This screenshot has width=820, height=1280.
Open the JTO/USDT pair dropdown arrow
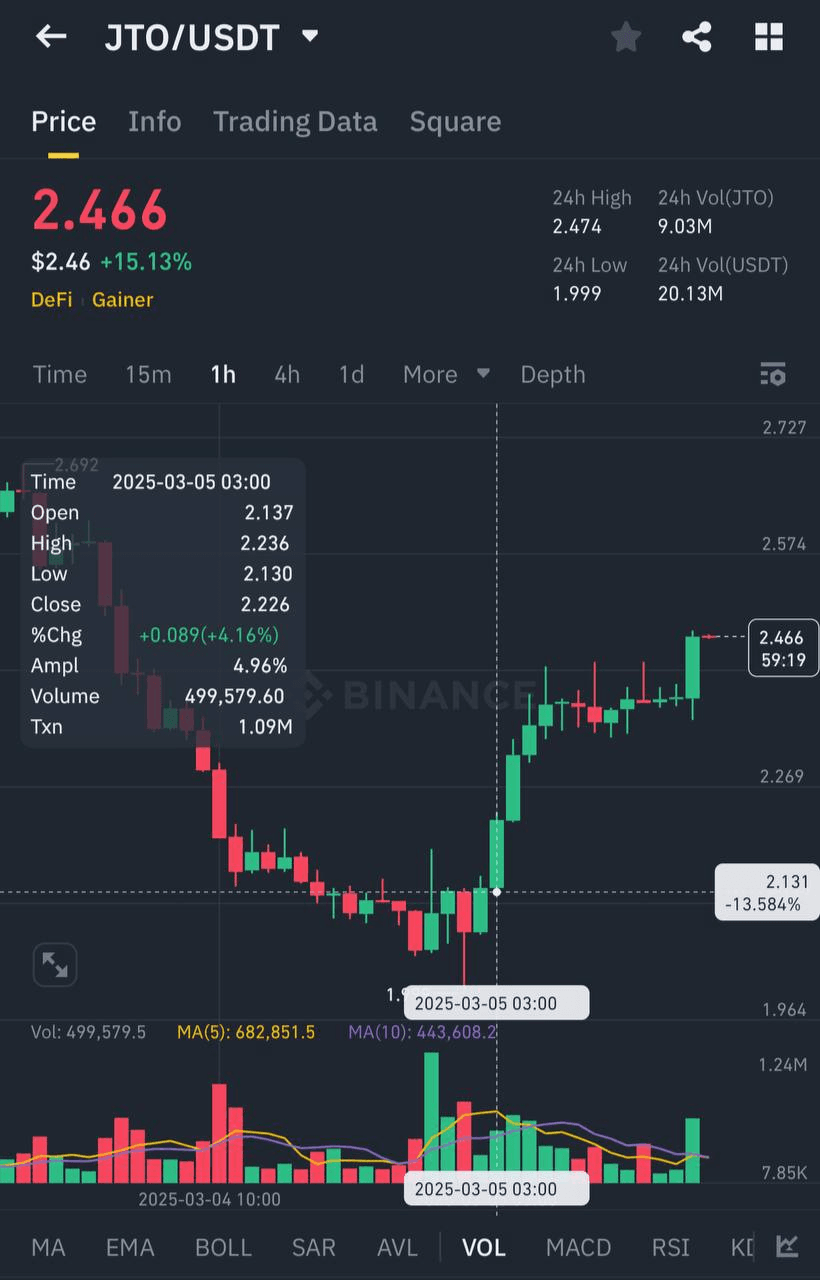[x=310, y=37]
